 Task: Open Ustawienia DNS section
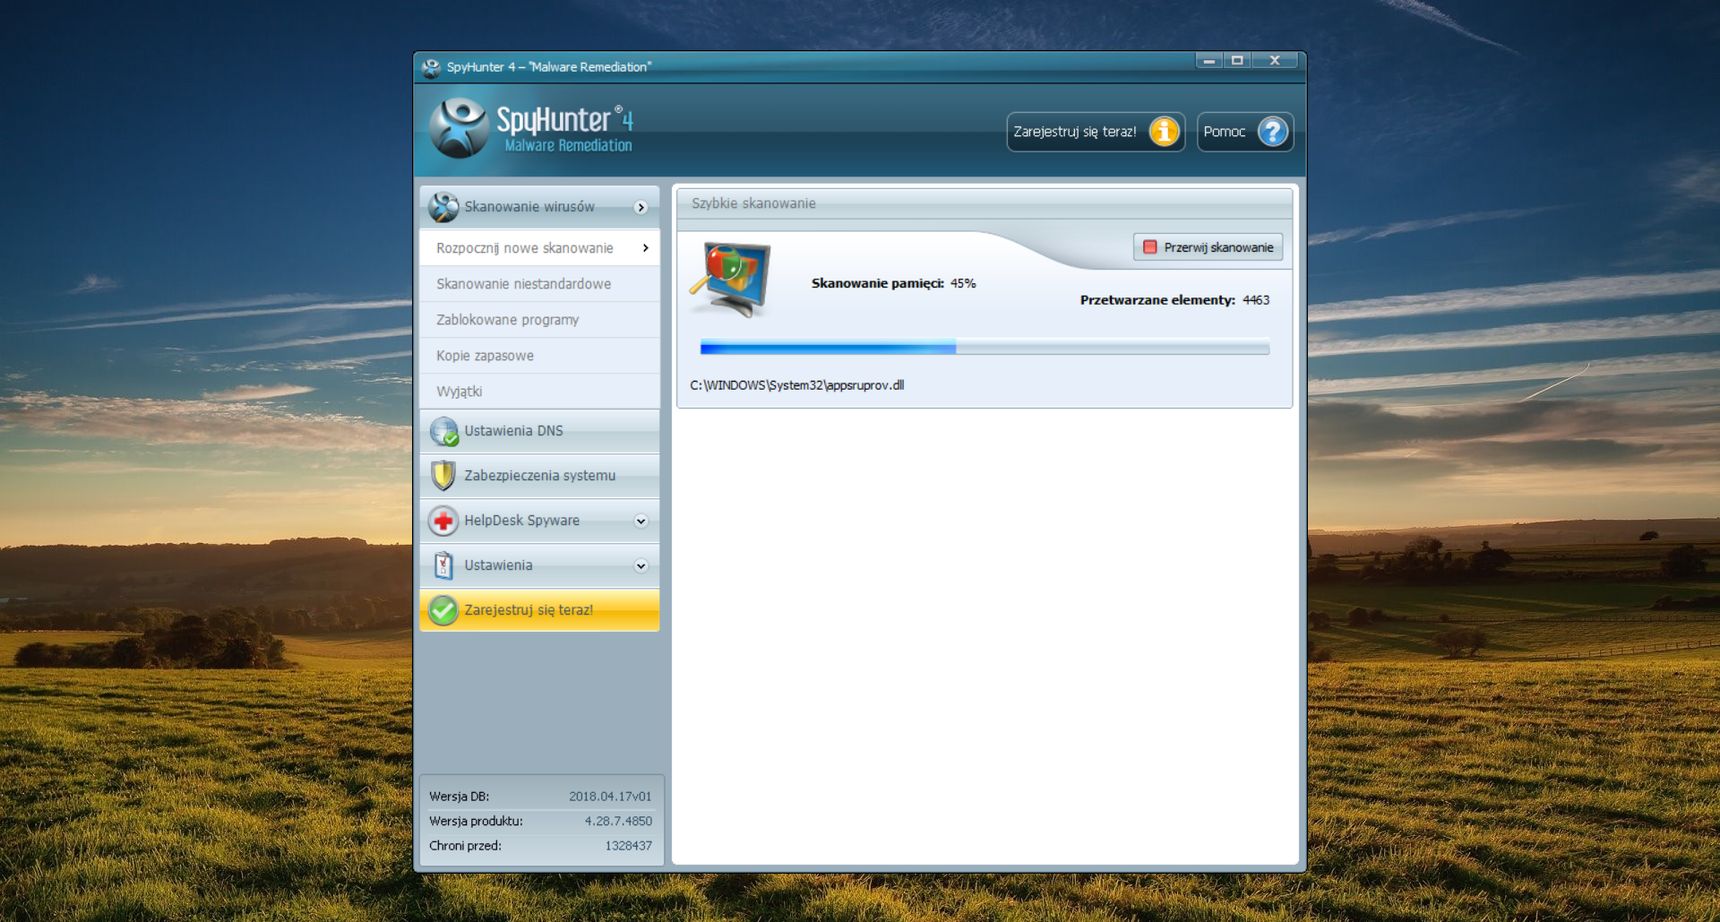pyautogui.click(x=540, y=431)
